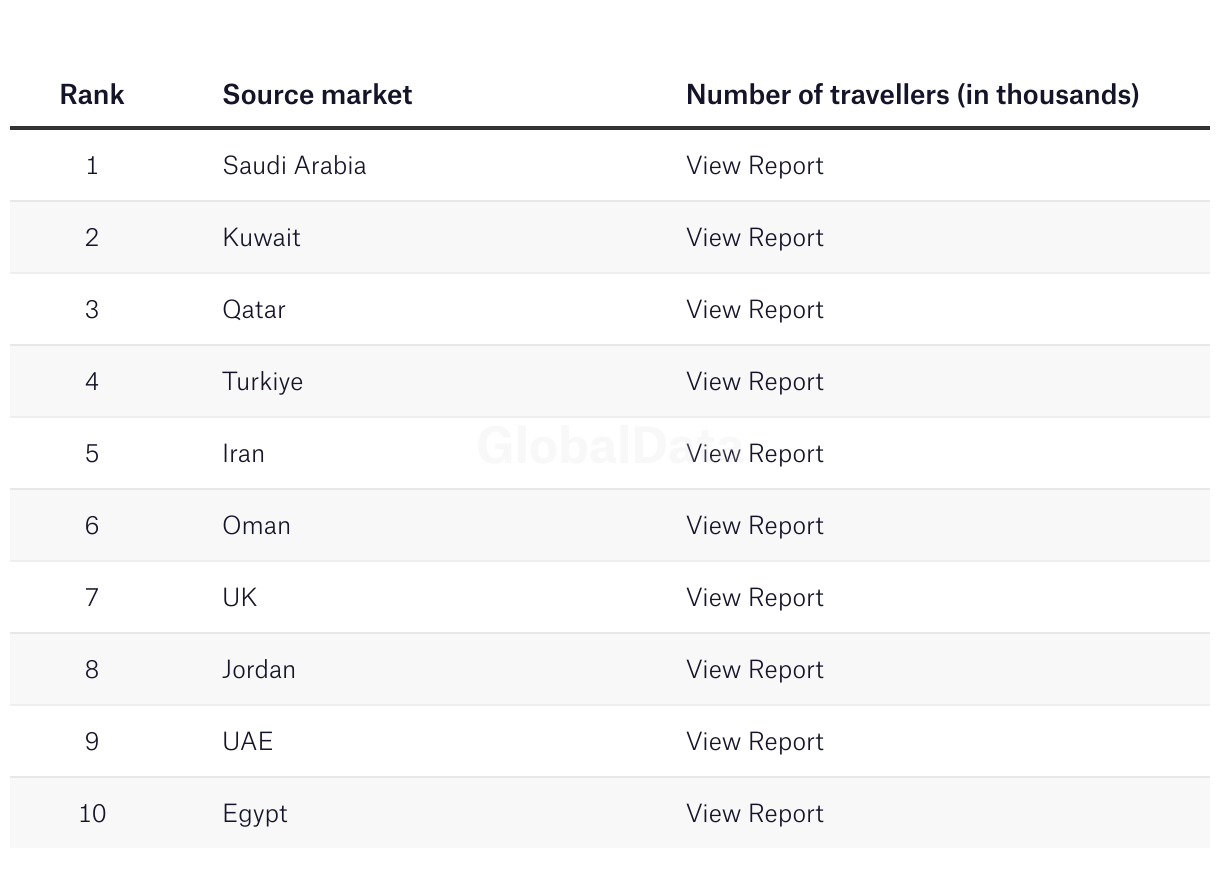1220x890 pixels.
Task: Click the Rank column header
Action: point(92,95)
